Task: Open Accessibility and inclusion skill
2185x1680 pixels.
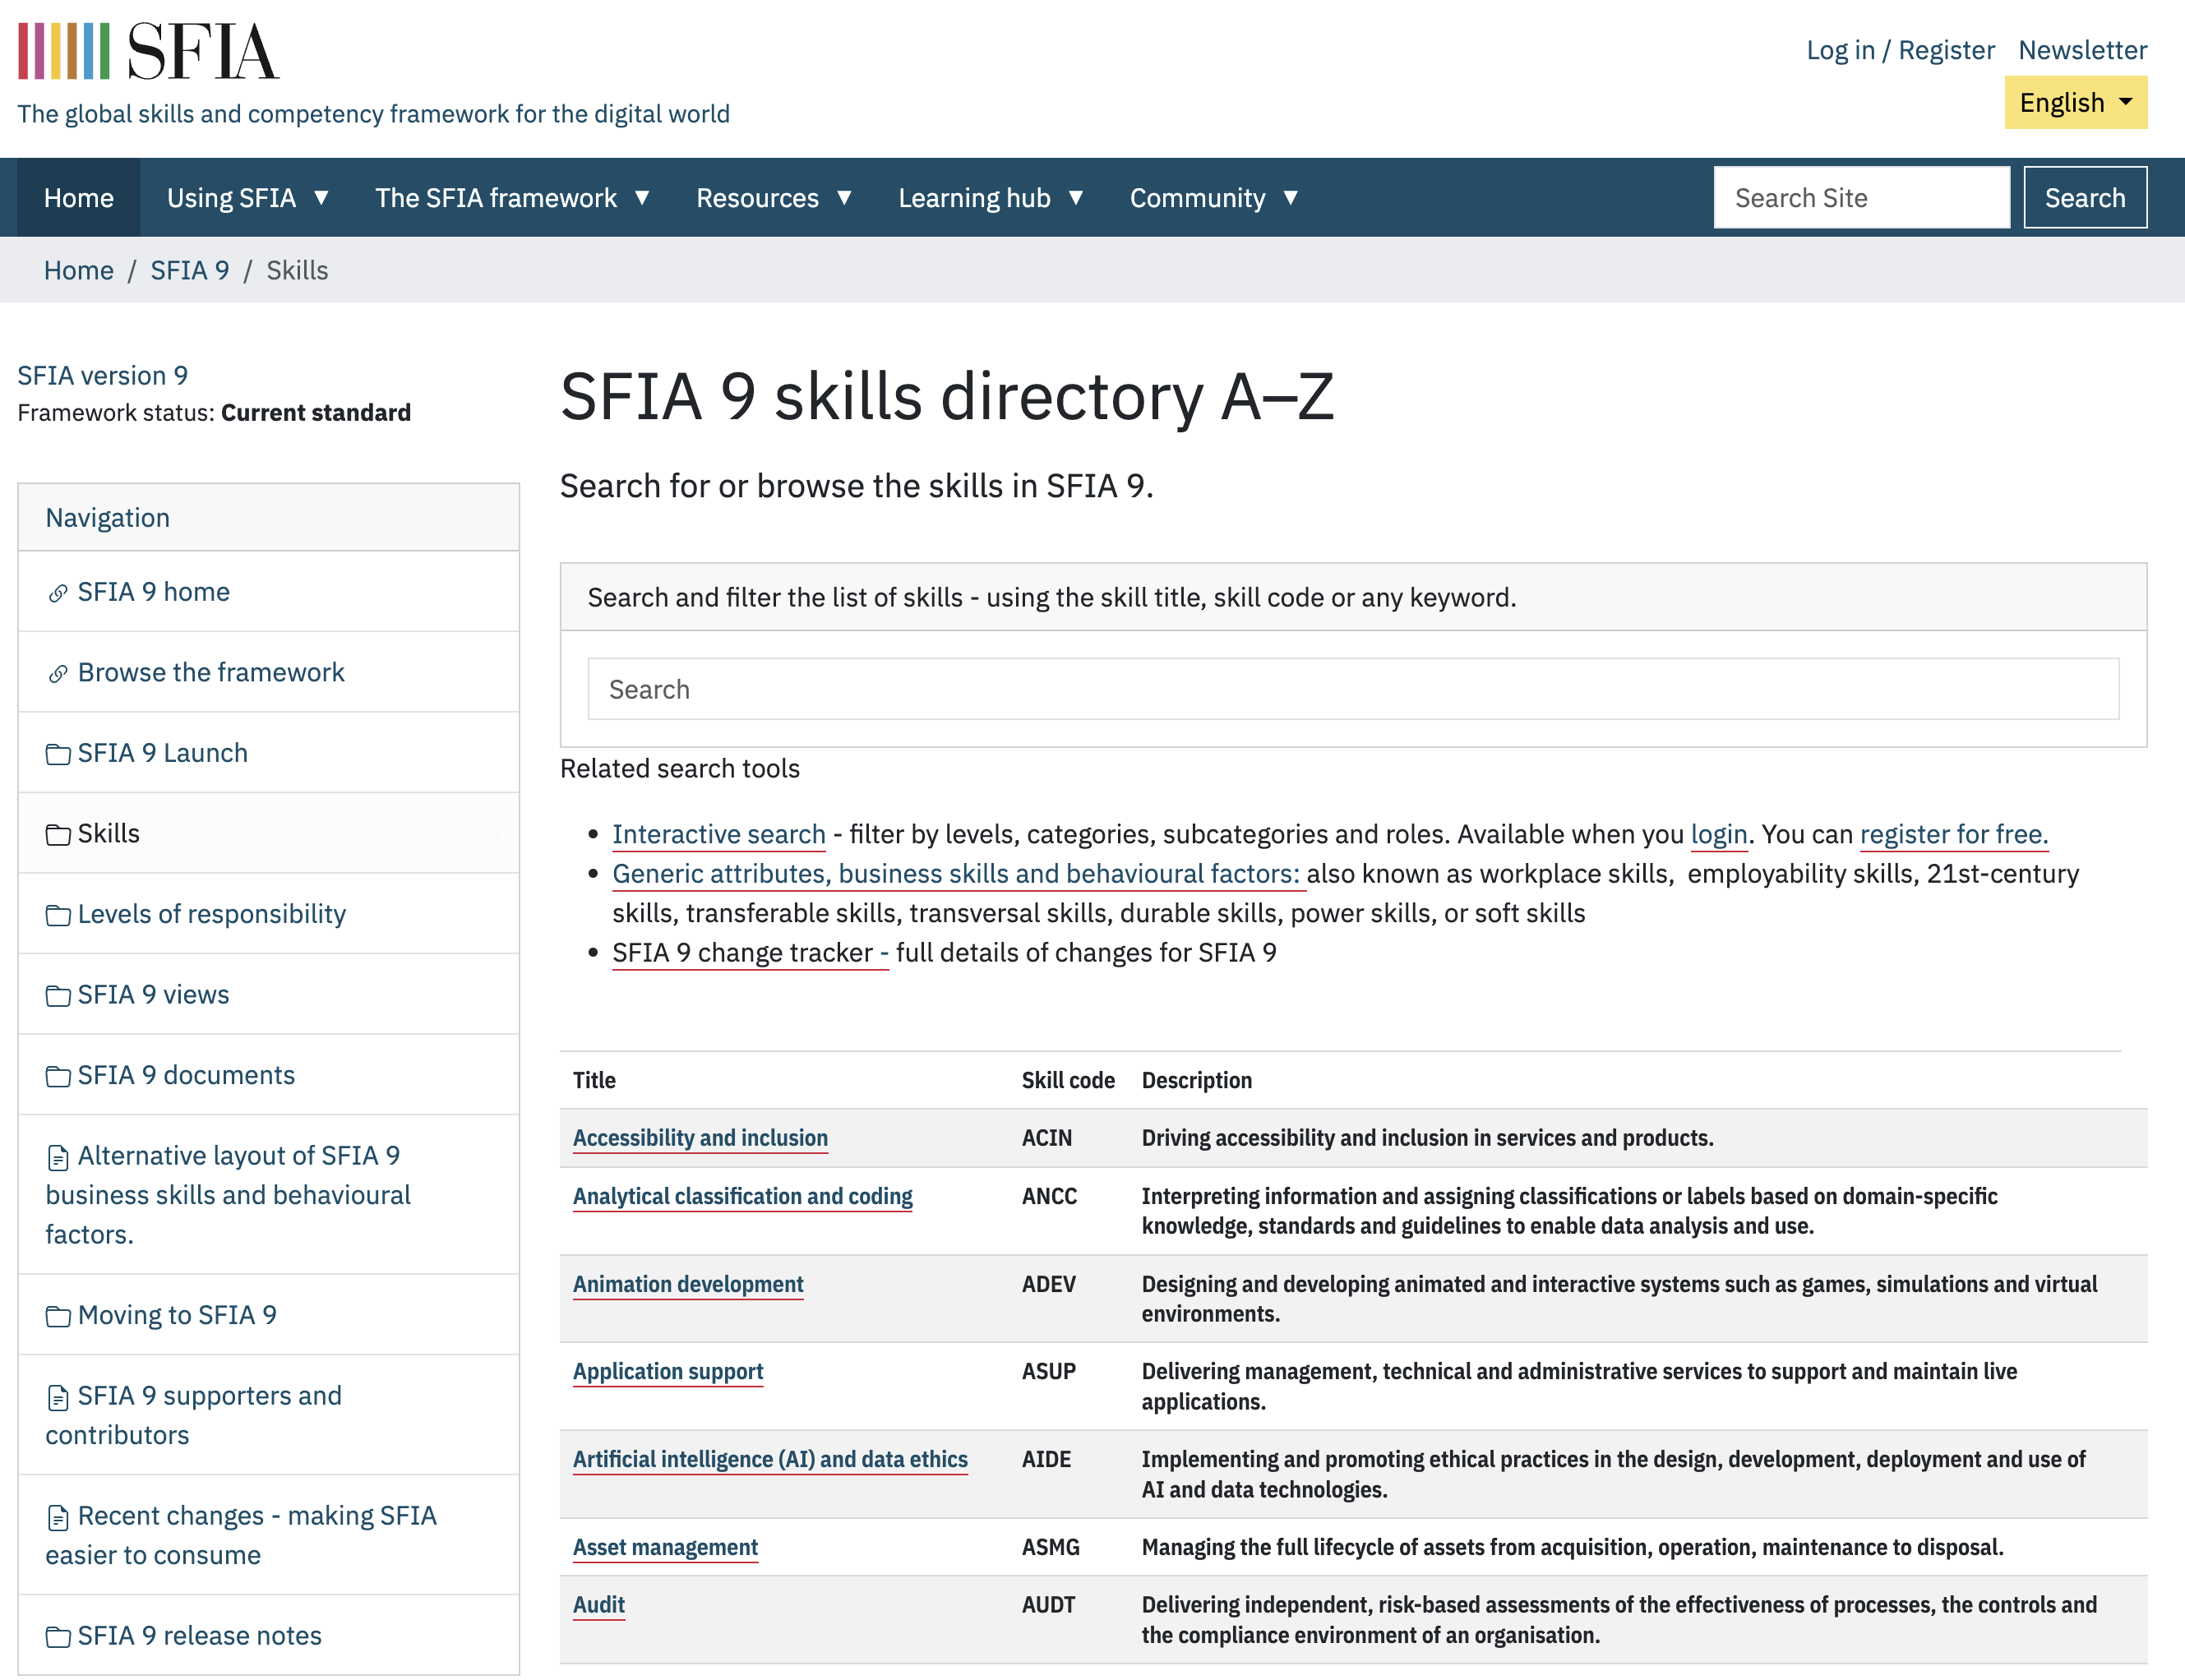Action: point(700,1138)
